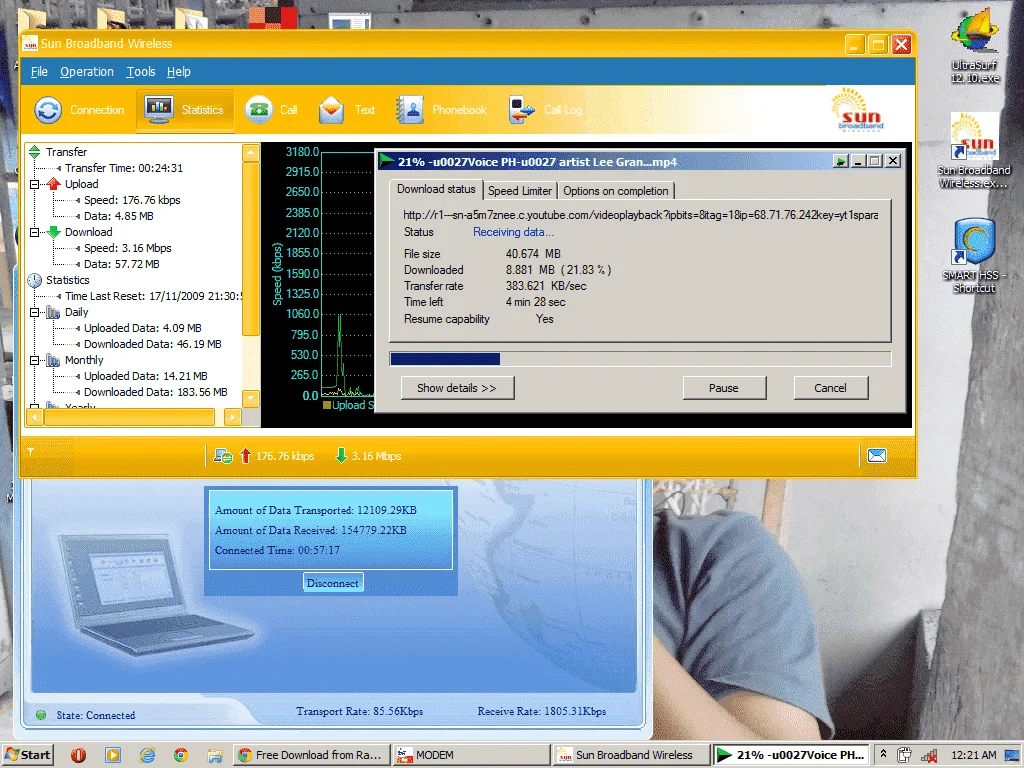Image resolution: width=1024 pixels, height=768 pixels.
Task: Click the network signal tray icon
Action: 929,756
